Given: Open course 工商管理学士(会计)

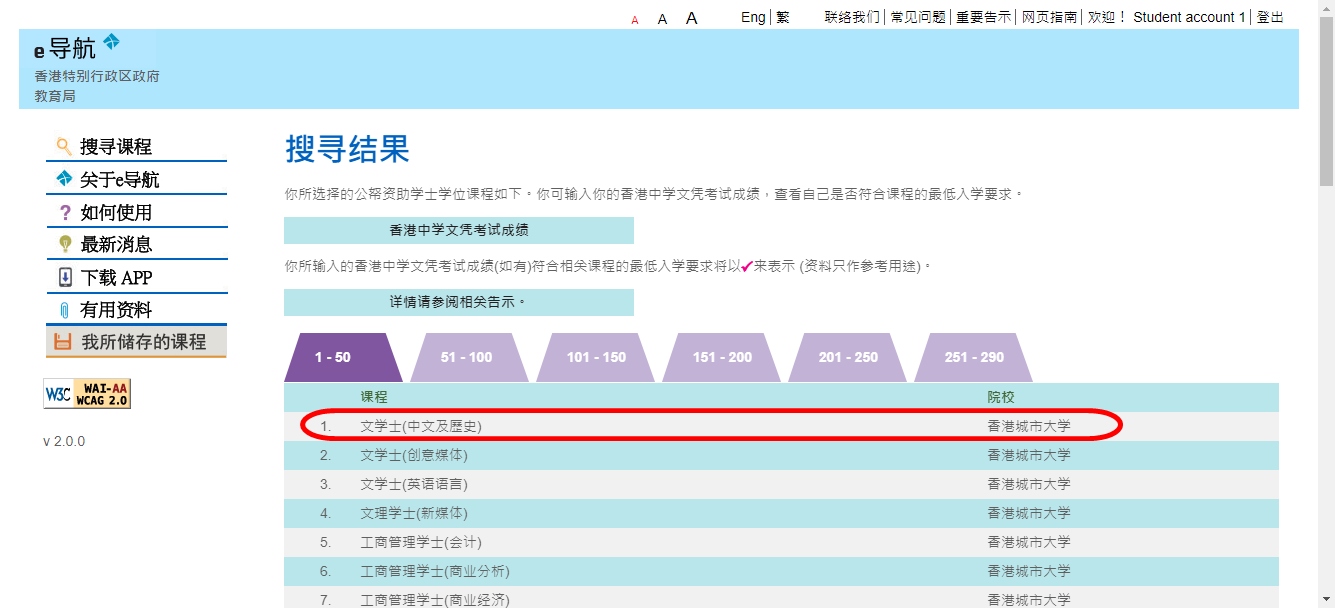Looking at the screenshot, I should point(421,542).
